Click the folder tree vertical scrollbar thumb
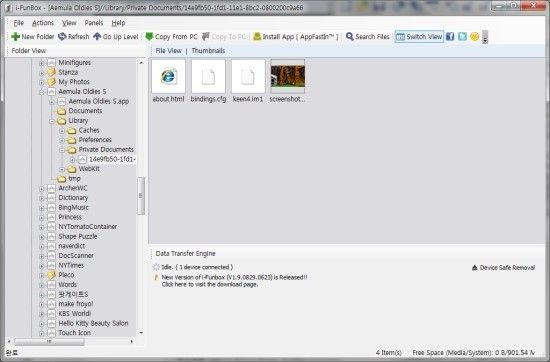The height and width of the screenshot is (362, 550). [141, 196]
